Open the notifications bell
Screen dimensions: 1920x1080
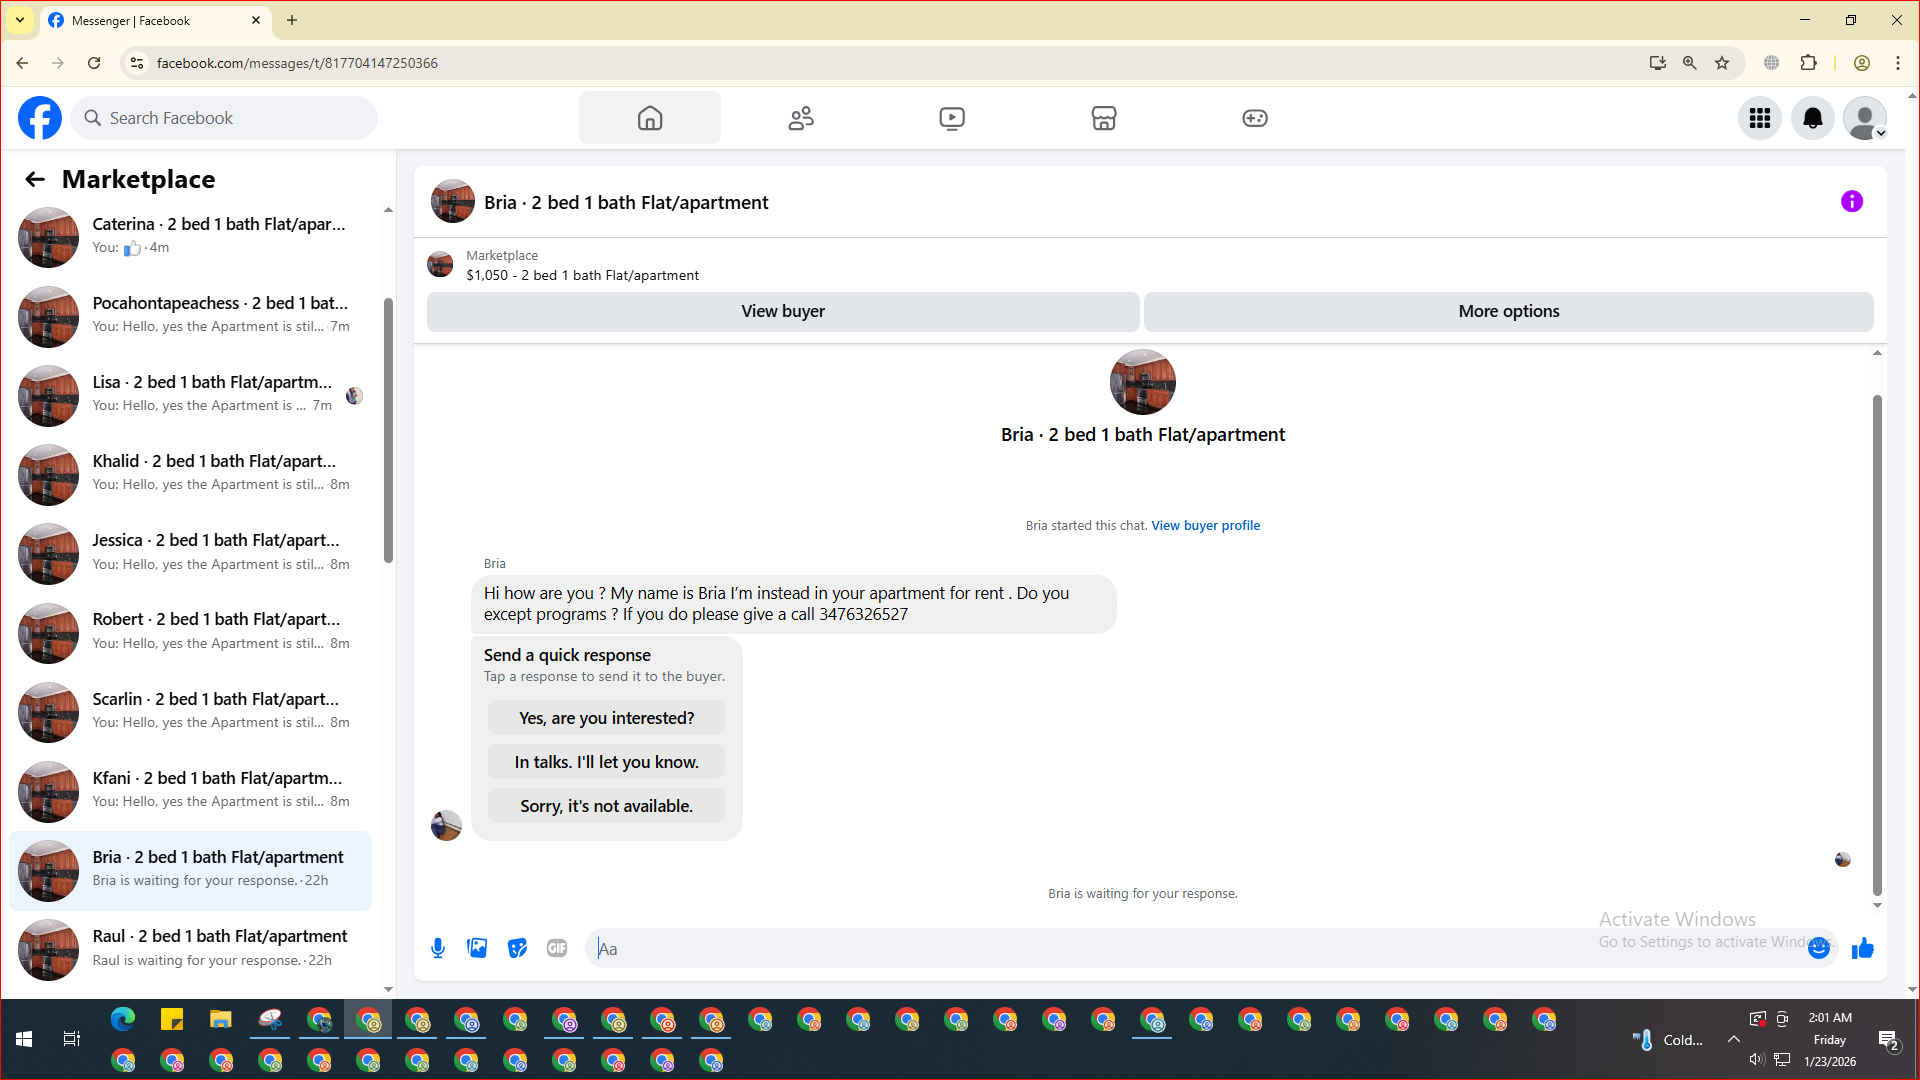click(x=1813, y=118)
